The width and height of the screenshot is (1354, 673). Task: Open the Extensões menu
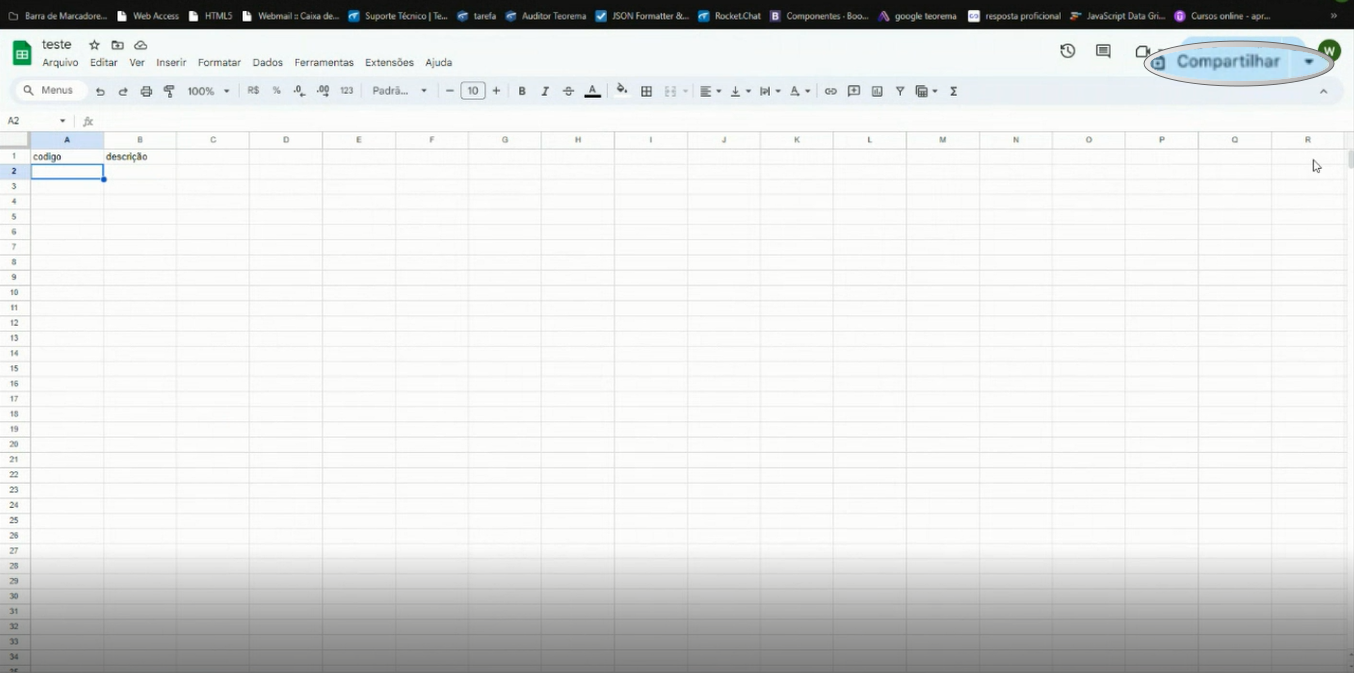tap(389, 62)
